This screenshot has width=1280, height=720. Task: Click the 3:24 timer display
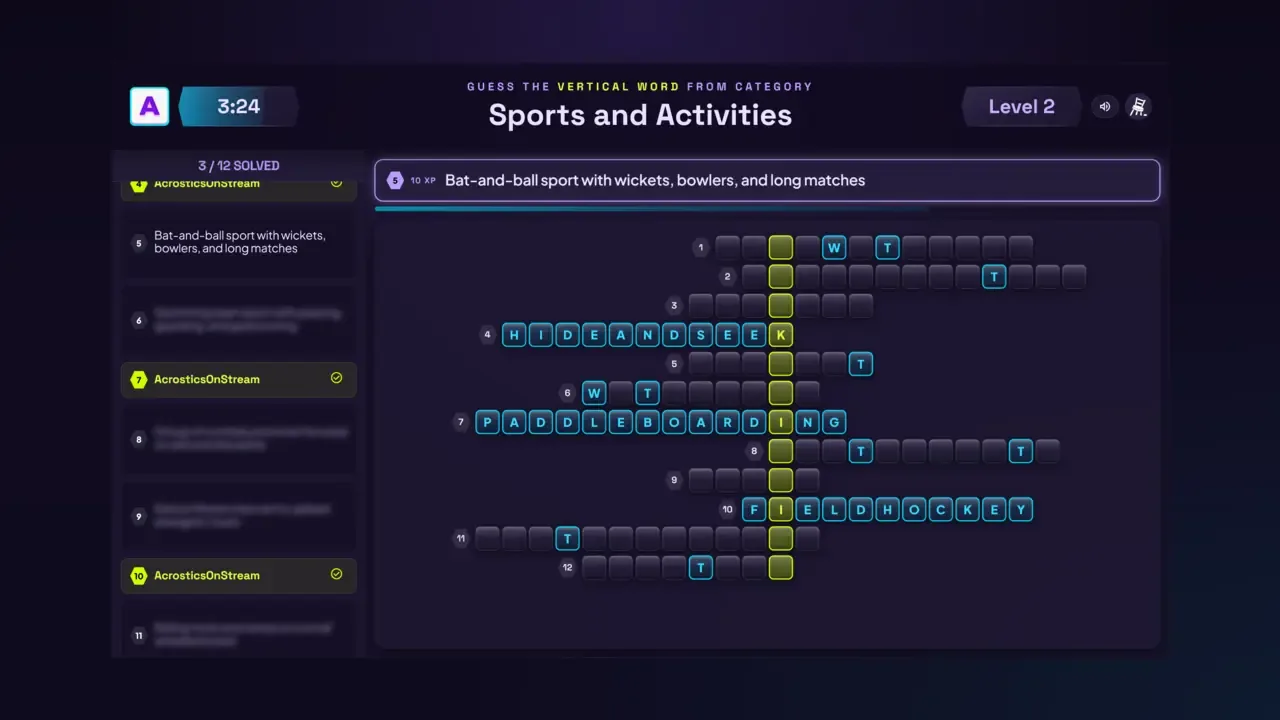[238, 106]
